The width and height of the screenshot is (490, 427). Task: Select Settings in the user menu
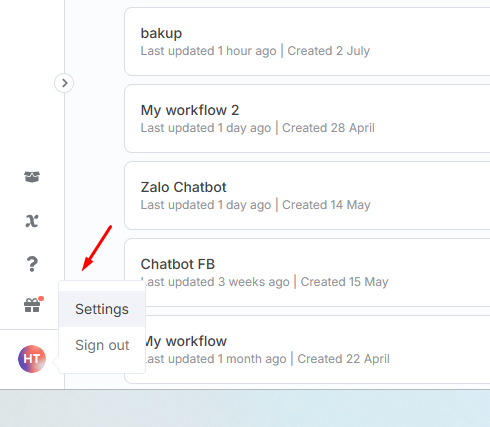click(102, 309)
